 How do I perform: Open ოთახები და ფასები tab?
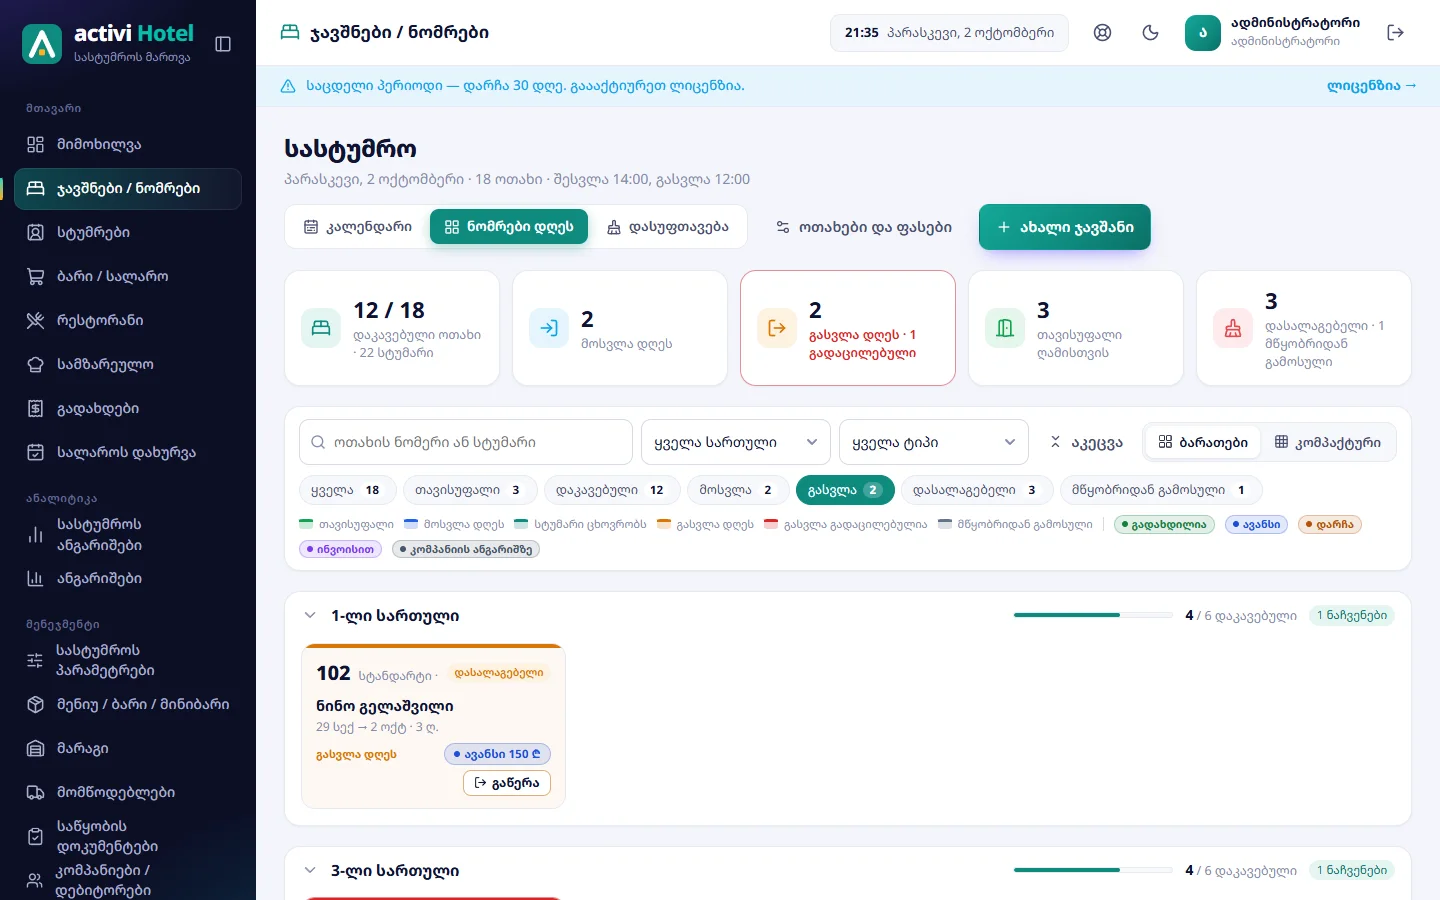click(x=864, y=227)
